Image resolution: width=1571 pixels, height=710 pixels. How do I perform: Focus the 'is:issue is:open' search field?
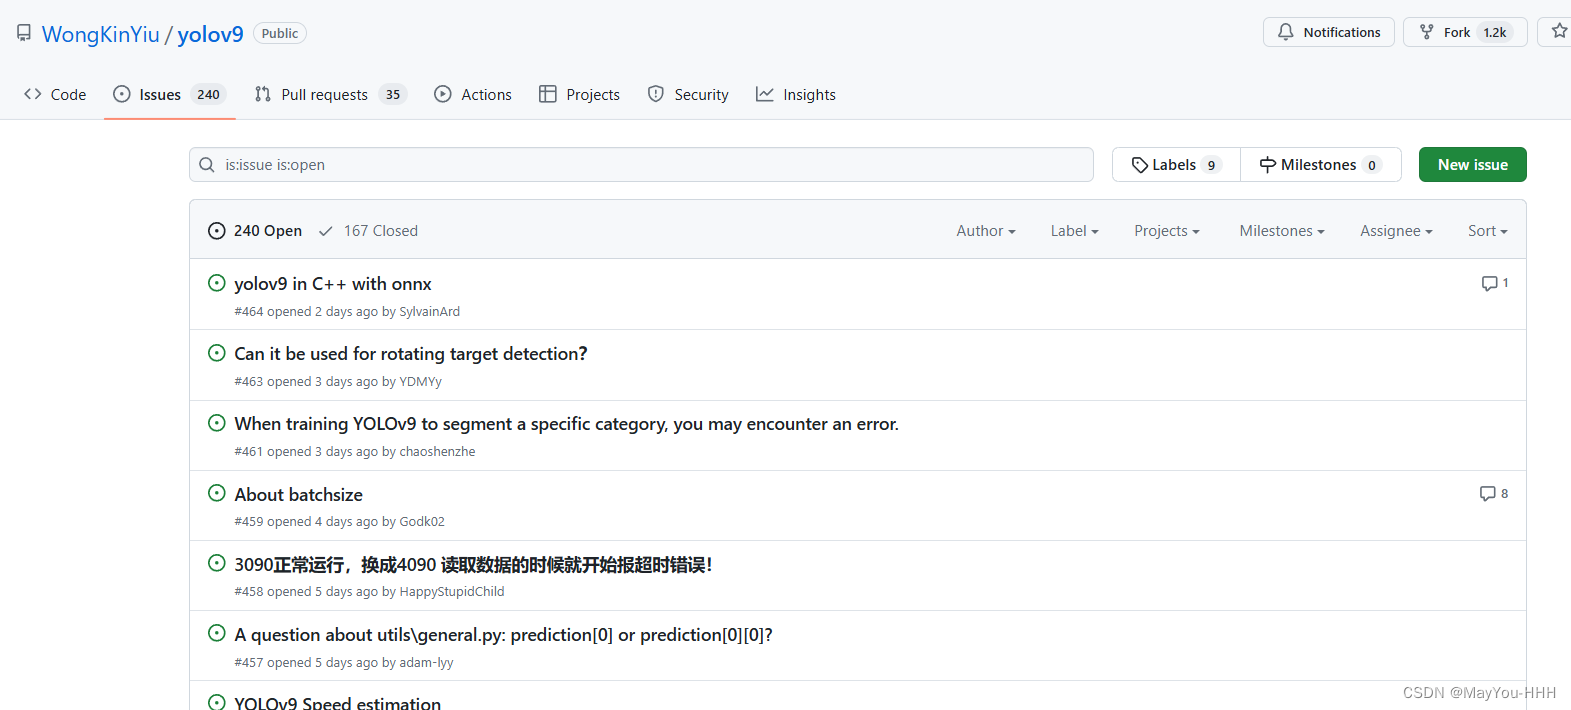click(x=641, y=165)
